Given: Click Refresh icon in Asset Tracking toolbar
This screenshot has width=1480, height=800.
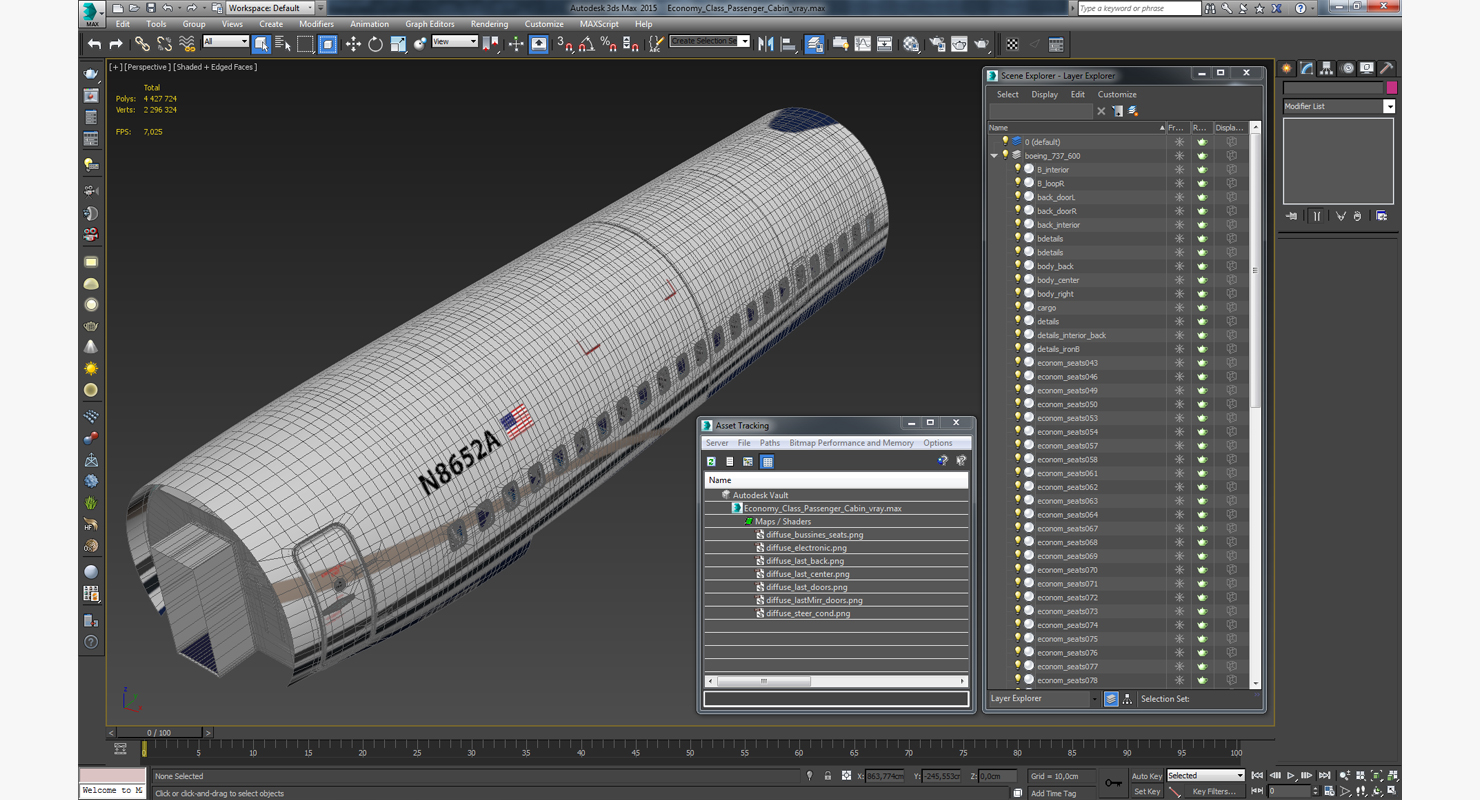Looking at the screenshot, I should [x=711, y=461].
